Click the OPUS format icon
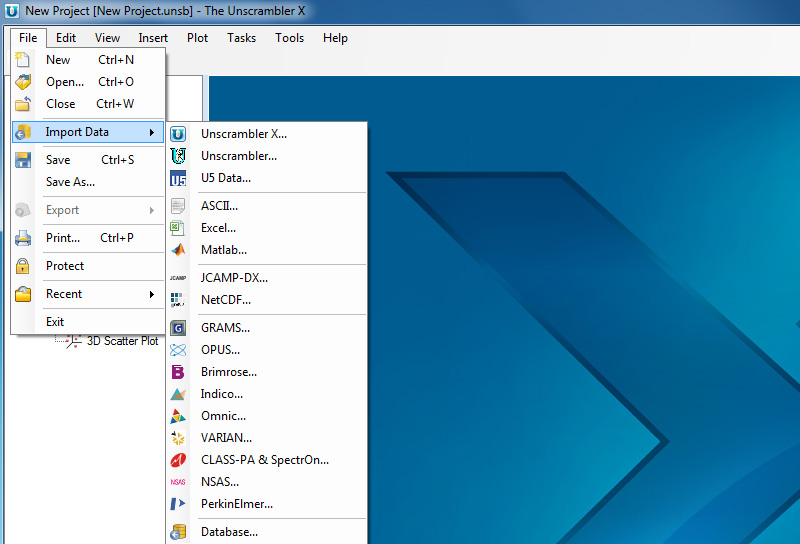The image size is (800, 544). tap(178, 350)
